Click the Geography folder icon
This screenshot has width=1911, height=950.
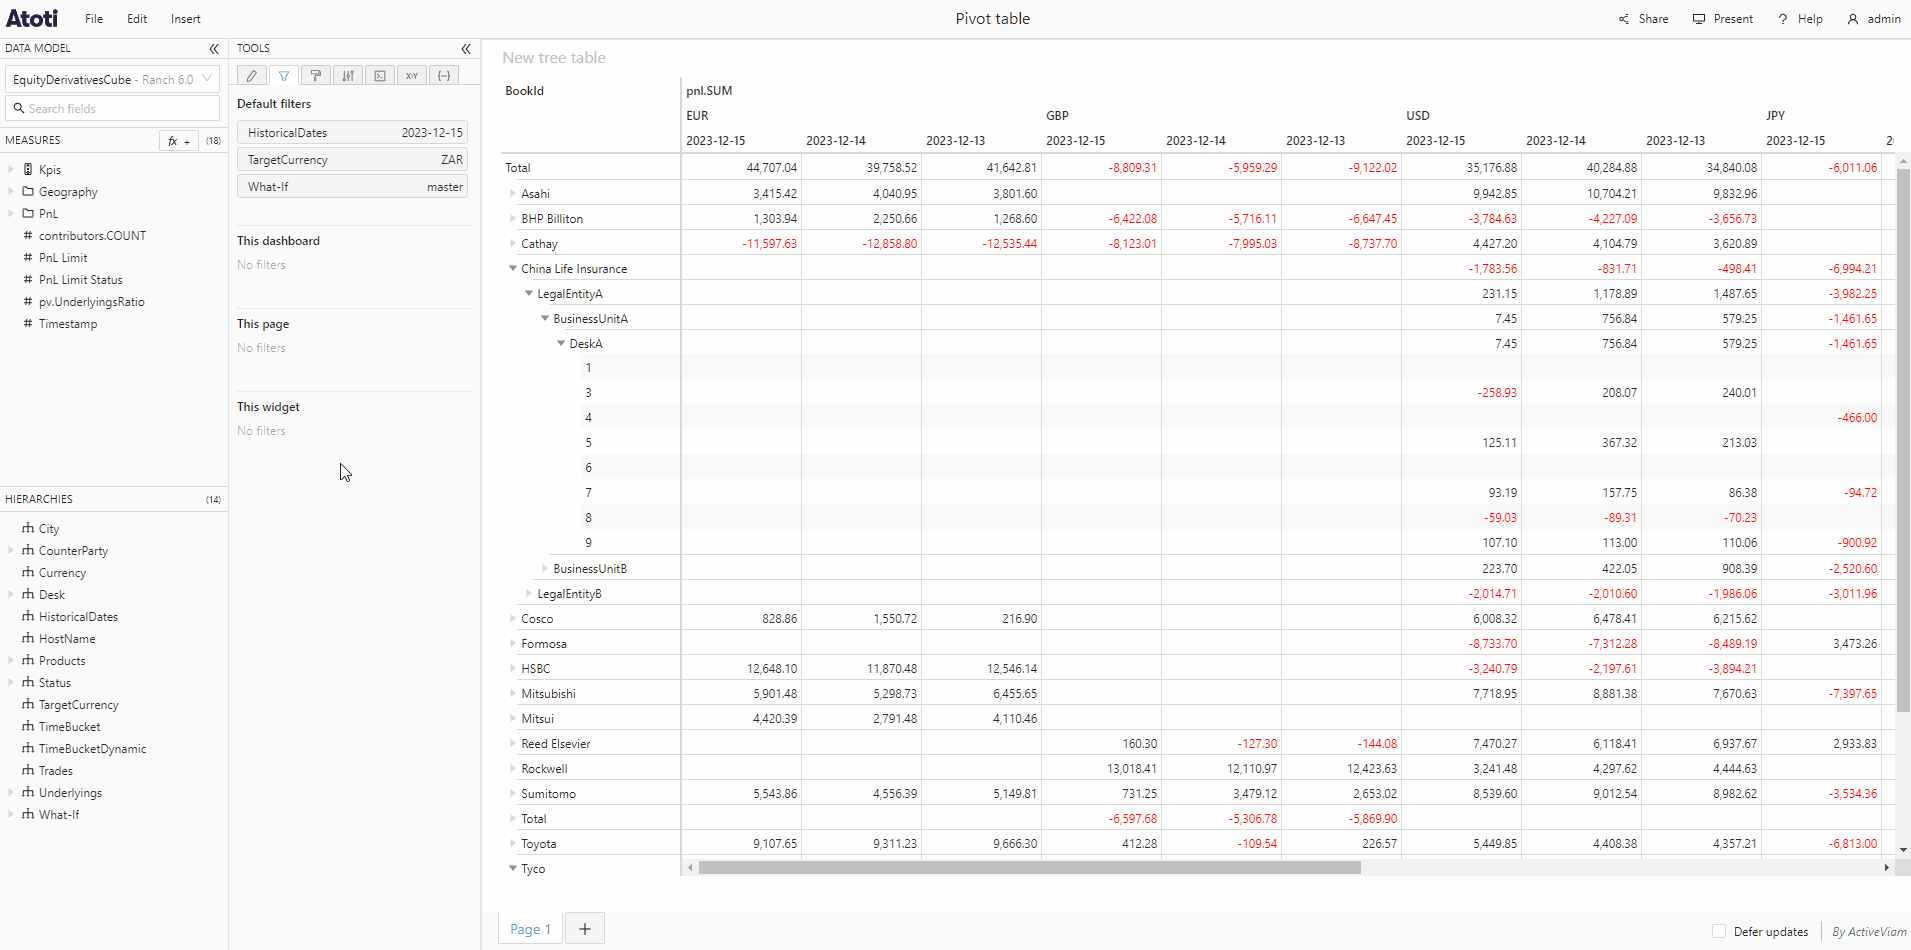(28, 192)
